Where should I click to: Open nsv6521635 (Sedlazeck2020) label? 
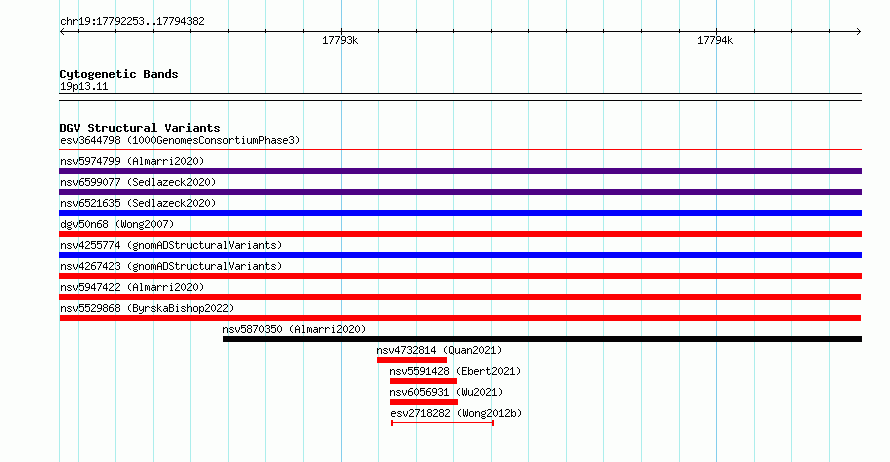pyautogui.click(x=138, y=203)
